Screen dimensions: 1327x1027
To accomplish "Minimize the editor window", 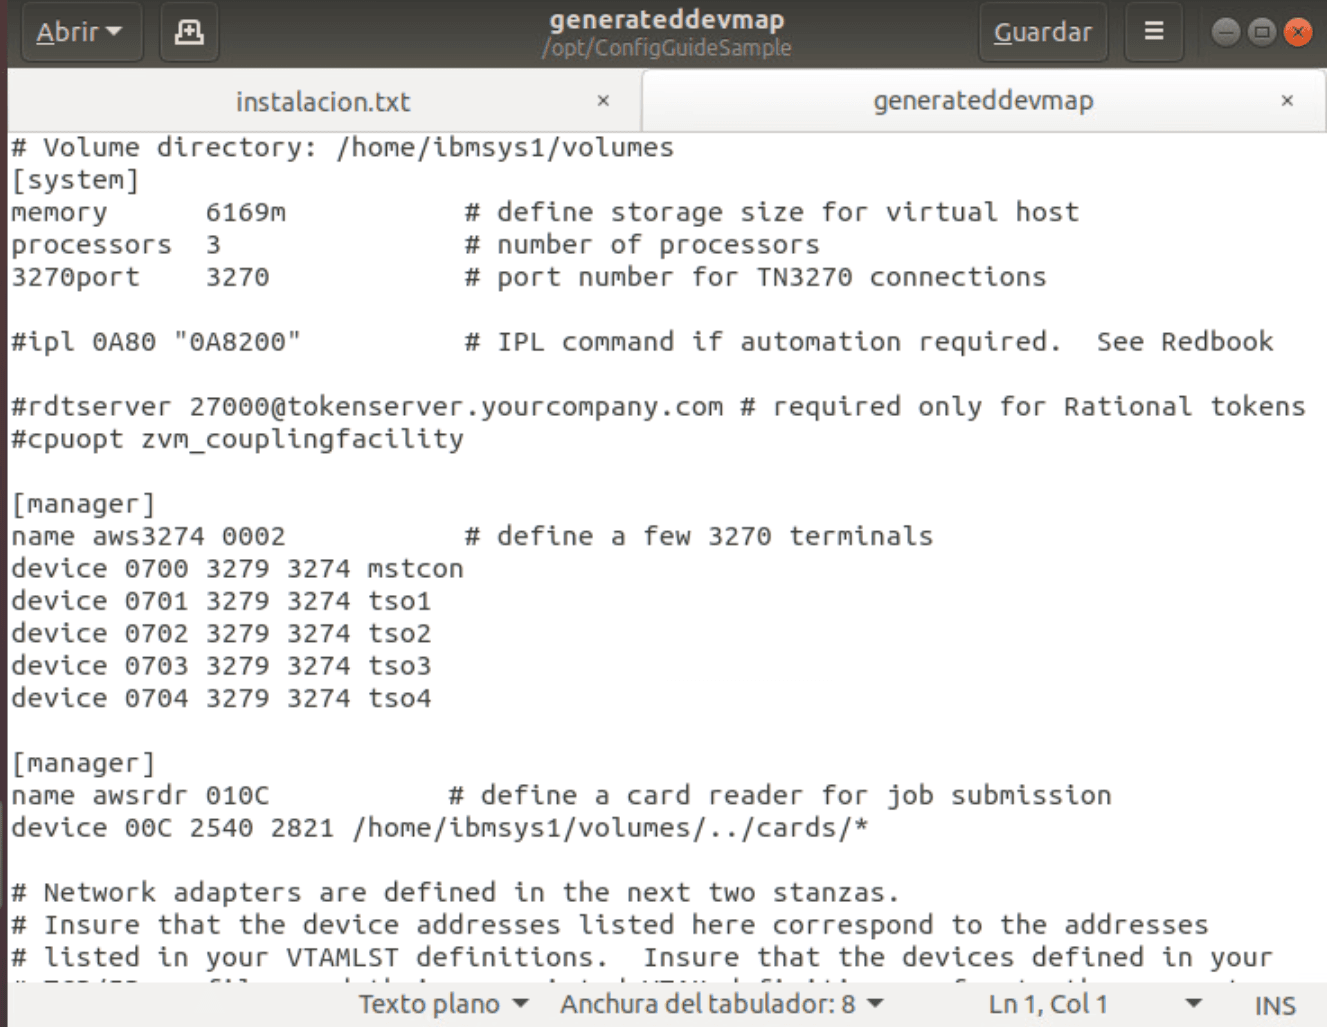I will 1225,32.
